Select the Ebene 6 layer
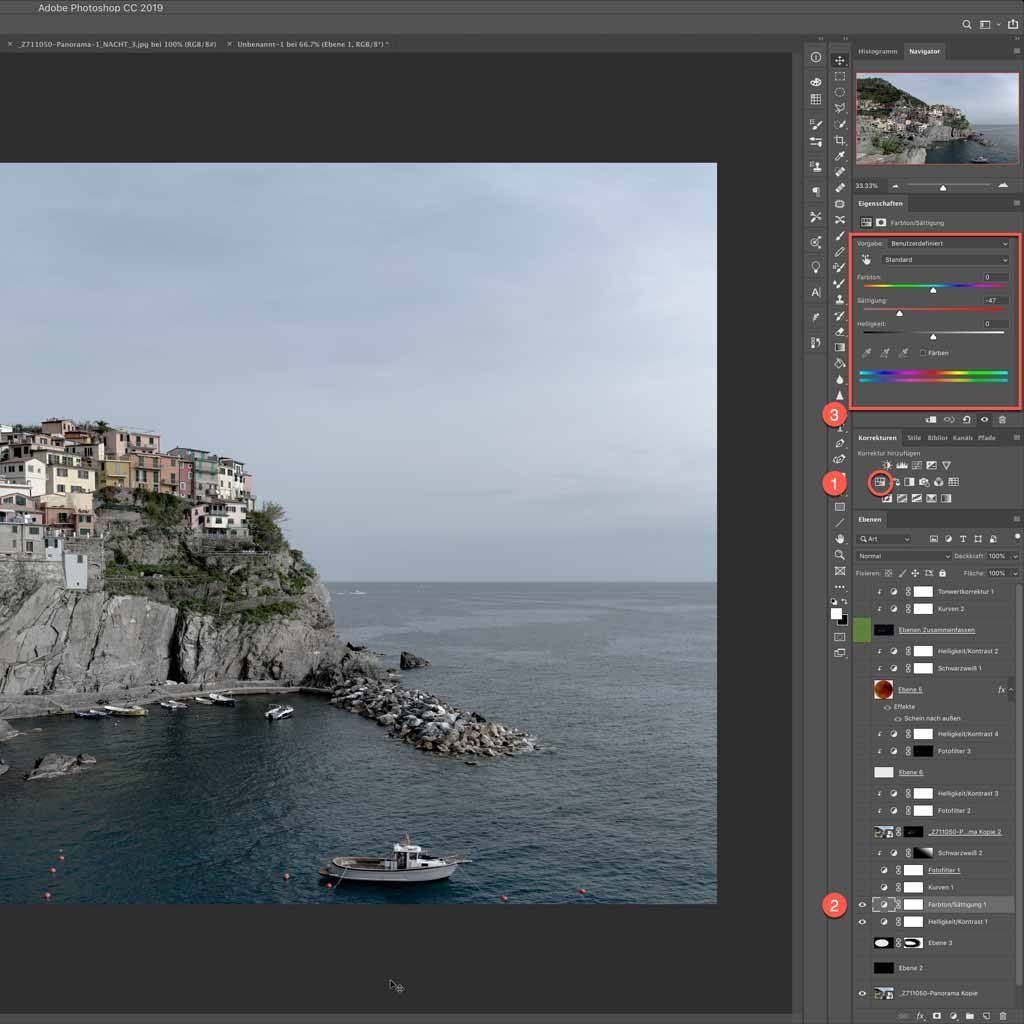 click(x=910, y=773)
